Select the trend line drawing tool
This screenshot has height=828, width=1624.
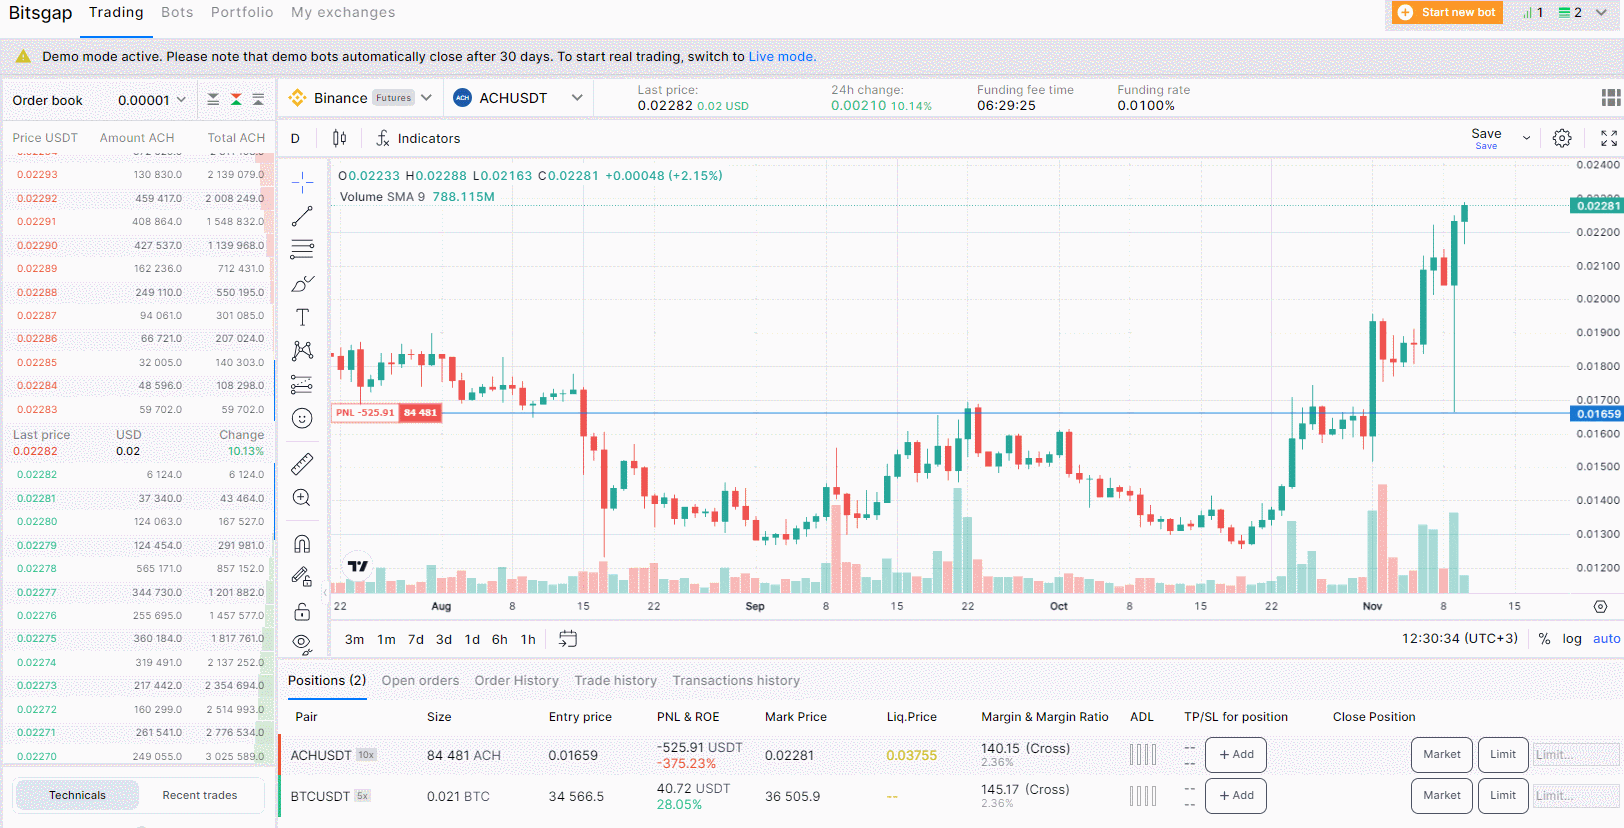click(302, 216)
